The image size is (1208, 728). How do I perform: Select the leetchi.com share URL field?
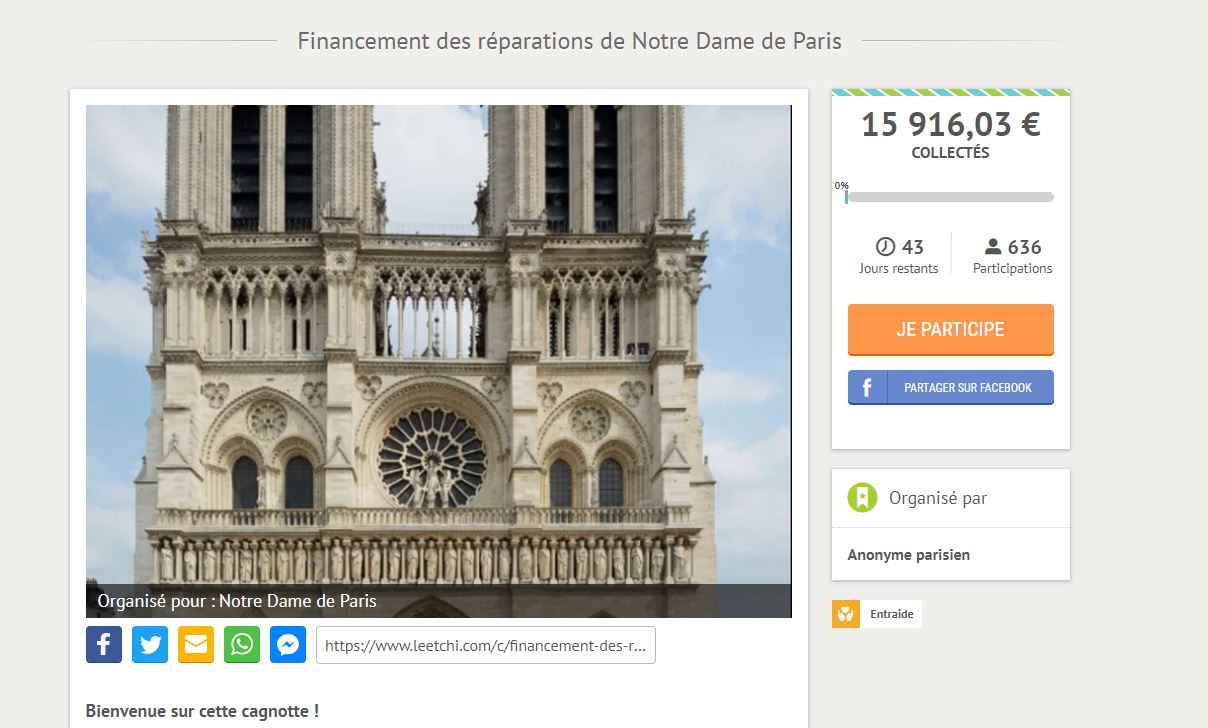tap(486, 646)
